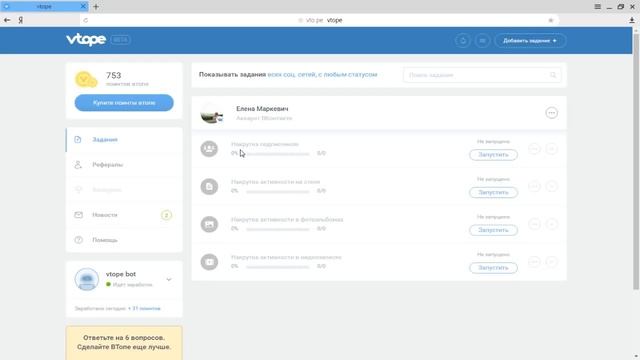Open the Задания sidebar section
This screenshot has width=640, height=360.
point(124,140)
